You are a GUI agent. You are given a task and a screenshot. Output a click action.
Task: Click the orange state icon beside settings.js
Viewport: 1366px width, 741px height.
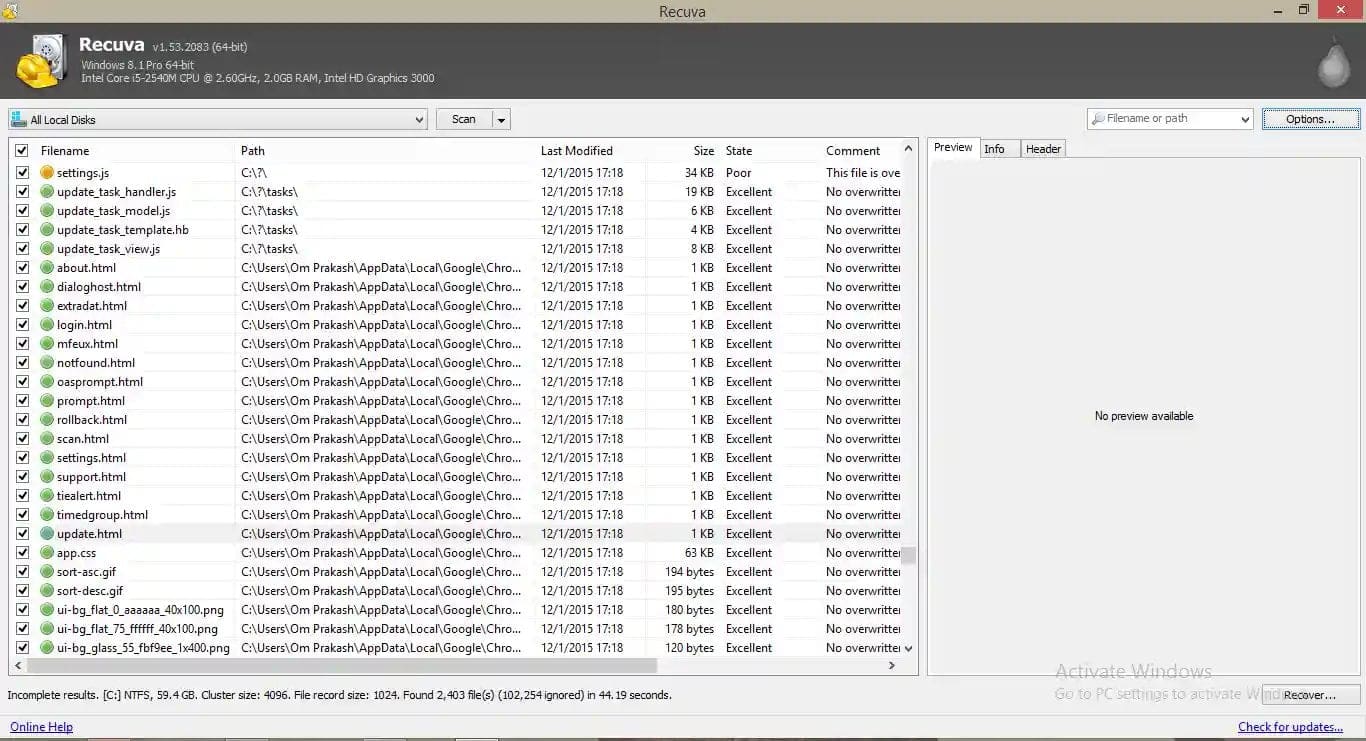point(47,173)
